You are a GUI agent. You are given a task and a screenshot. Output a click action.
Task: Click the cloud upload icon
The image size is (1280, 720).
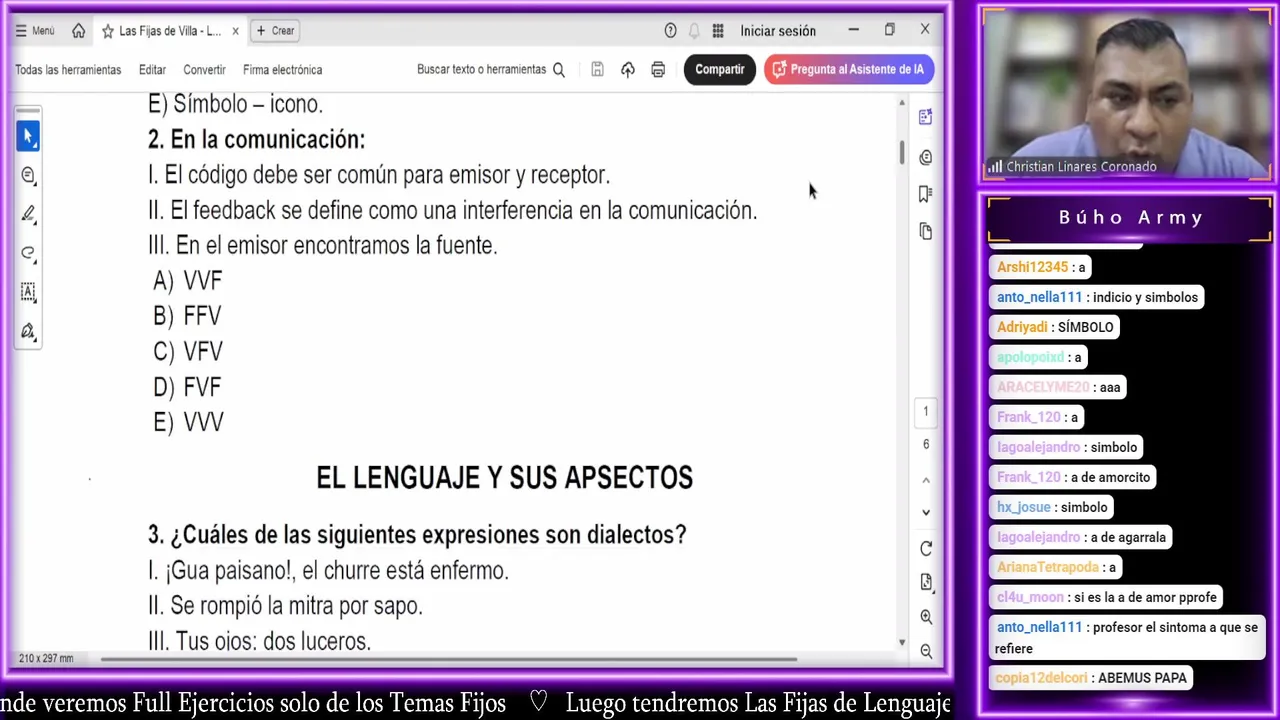click(628, 70)
